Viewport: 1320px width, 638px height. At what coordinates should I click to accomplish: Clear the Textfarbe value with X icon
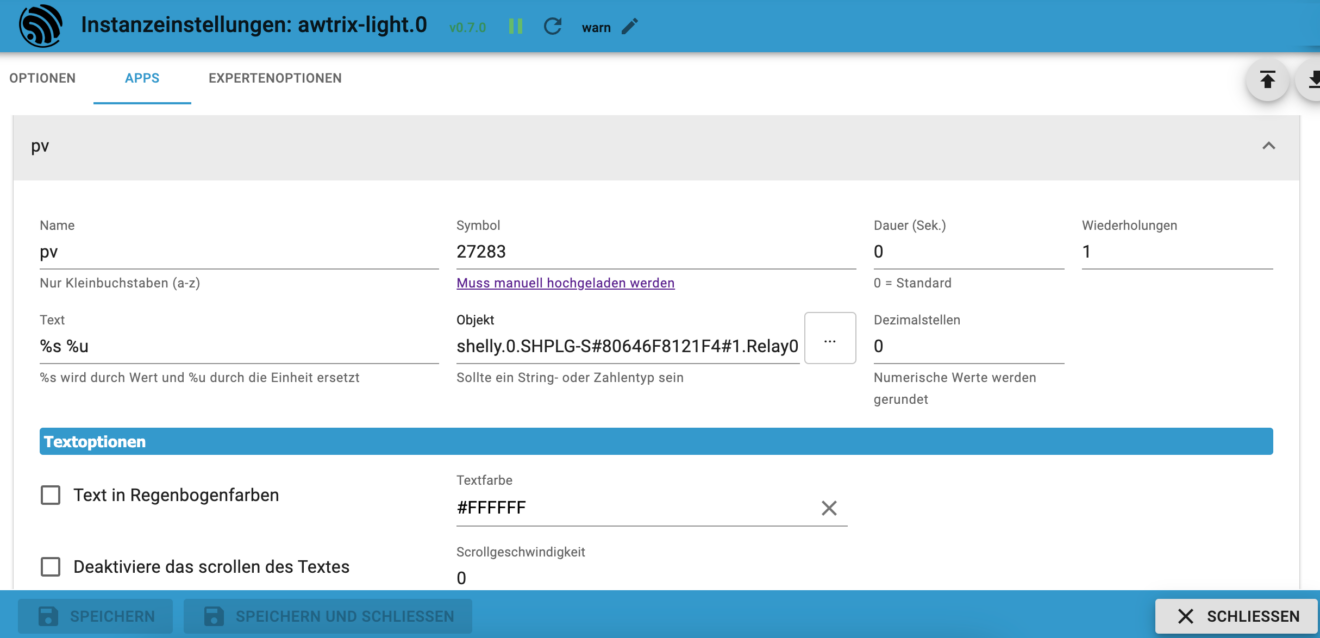coord(829,508)
